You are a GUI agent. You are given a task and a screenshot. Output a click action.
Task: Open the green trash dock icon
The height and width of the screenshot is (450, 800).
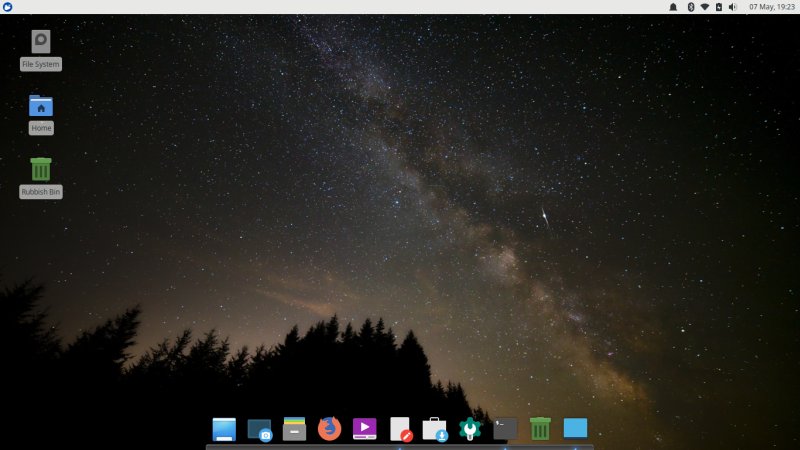click(x=540, y=429)
